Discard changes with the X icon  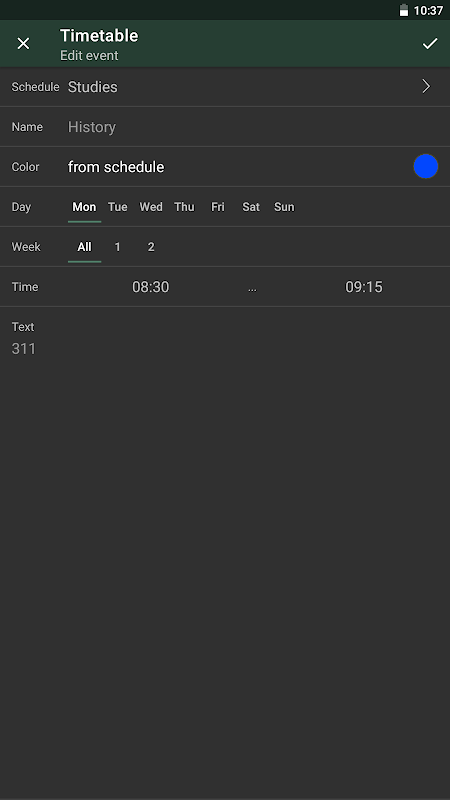[23, 44]
